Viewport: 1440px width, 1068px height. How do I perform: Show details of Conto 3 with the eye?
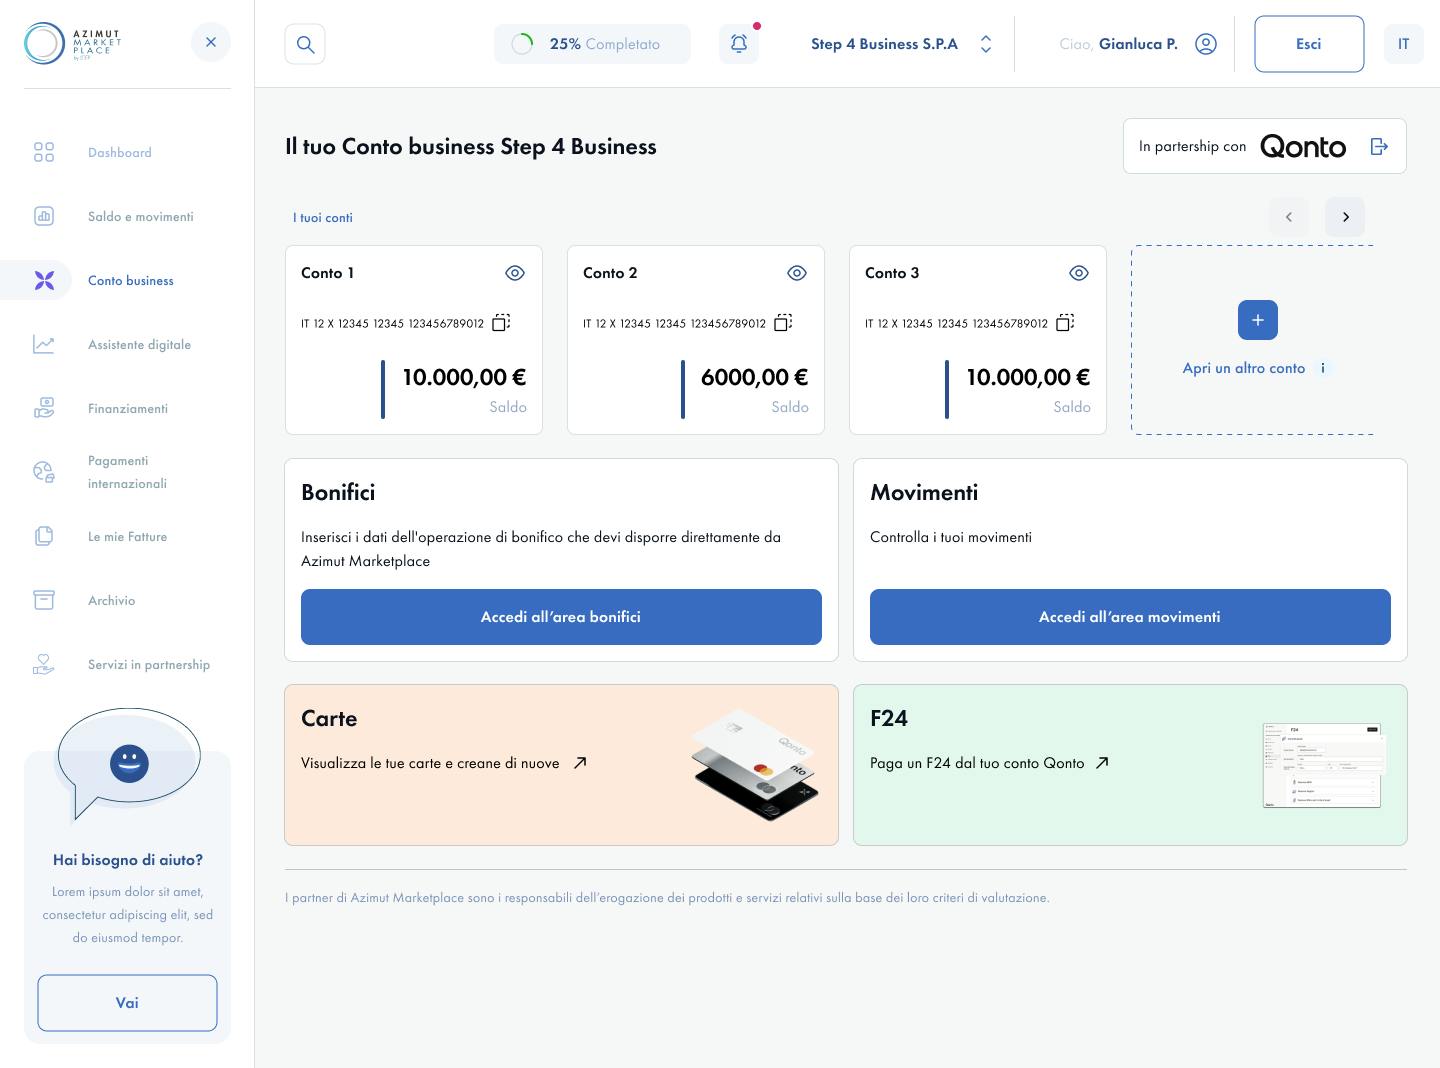pyautogui.click(x=1079, y=272)
